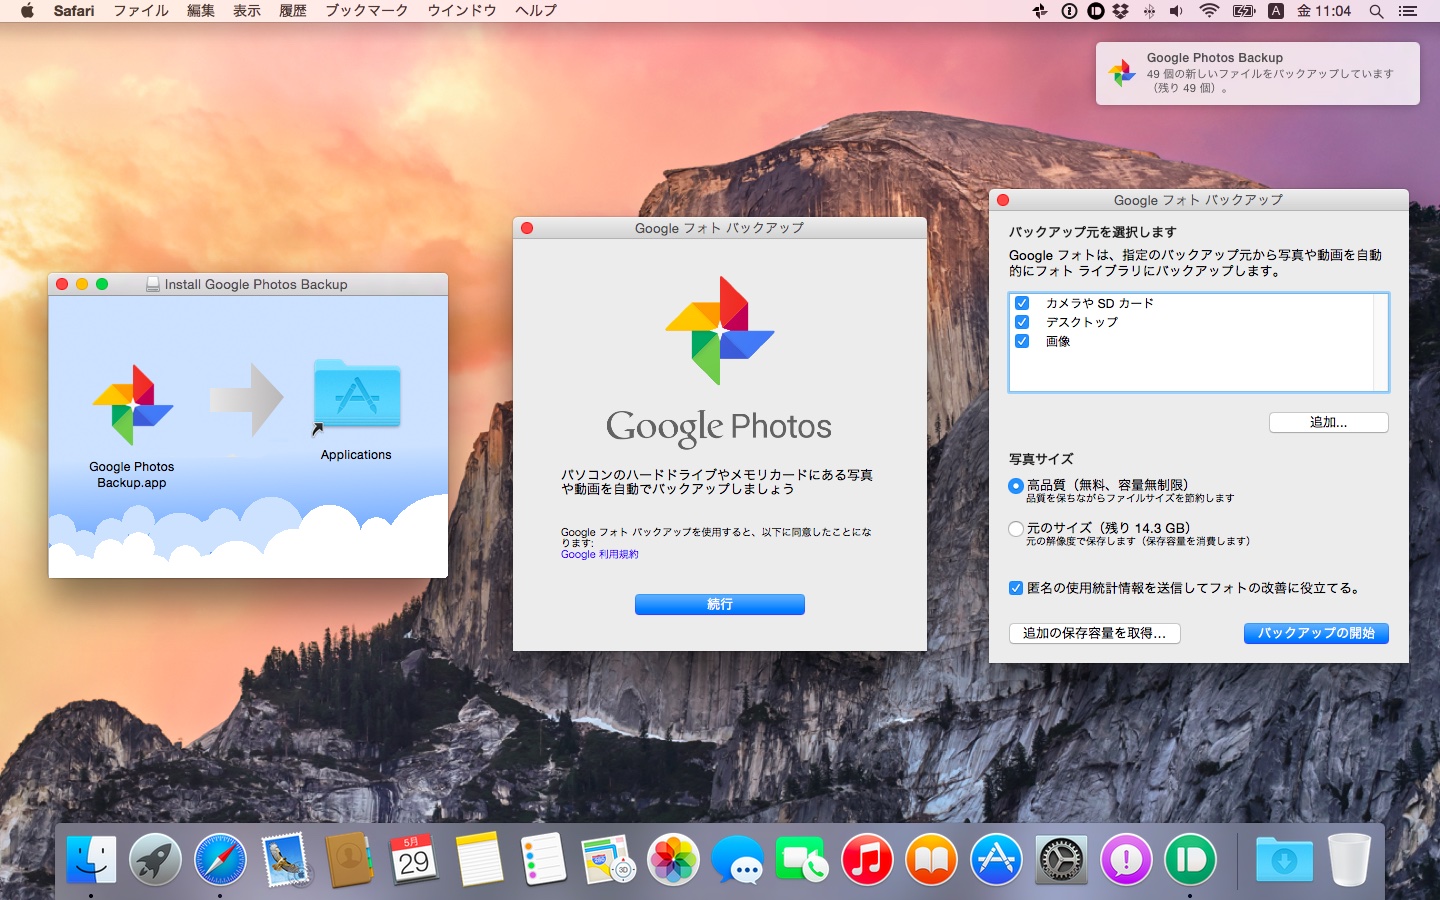Screen dimensions: 1440x900
Task: Open Calendar showing 29 in the Dock
Action: [414, 860]
